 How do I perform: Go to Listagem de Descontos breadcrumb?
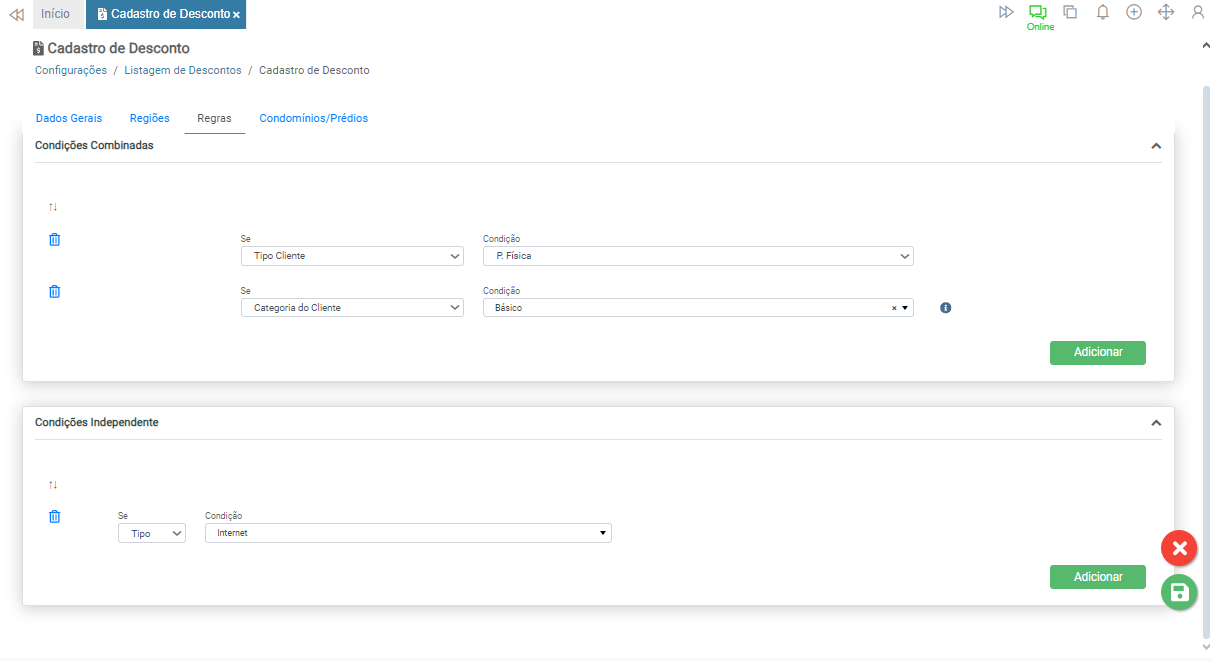point(183,70)
